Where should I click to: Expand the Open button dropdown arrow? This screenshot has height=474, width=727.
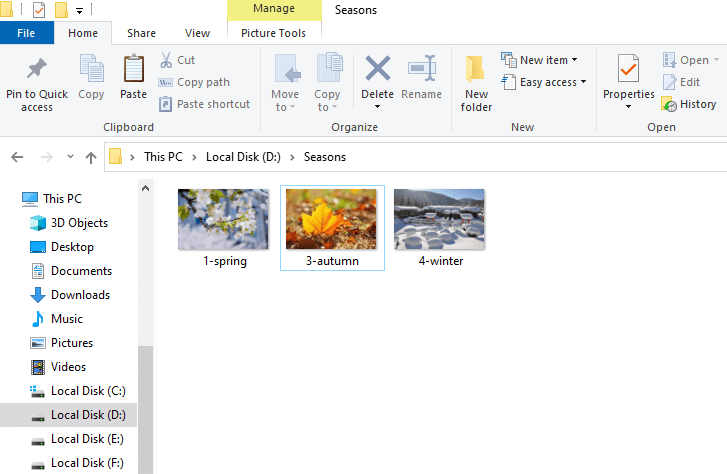click(716, 60)
